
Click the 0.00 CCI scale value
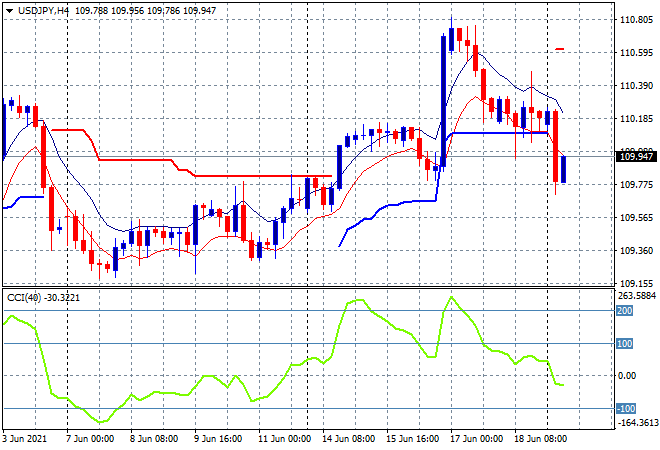tap(627, 375)
